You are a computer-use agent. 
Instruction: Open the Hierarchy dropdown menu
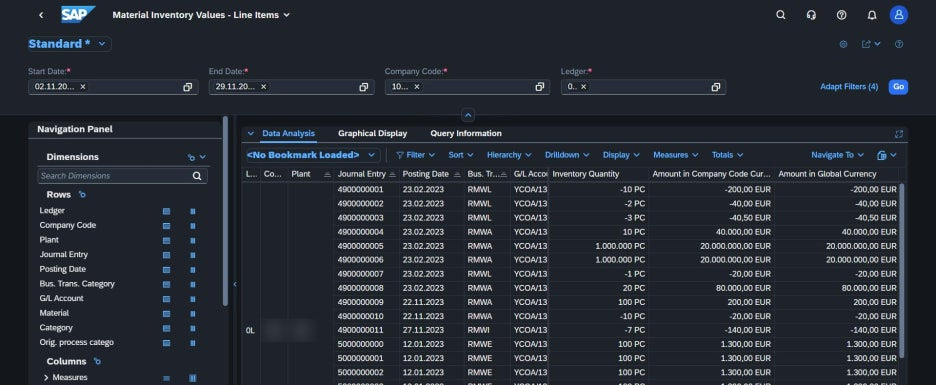[x=509, y=155]
